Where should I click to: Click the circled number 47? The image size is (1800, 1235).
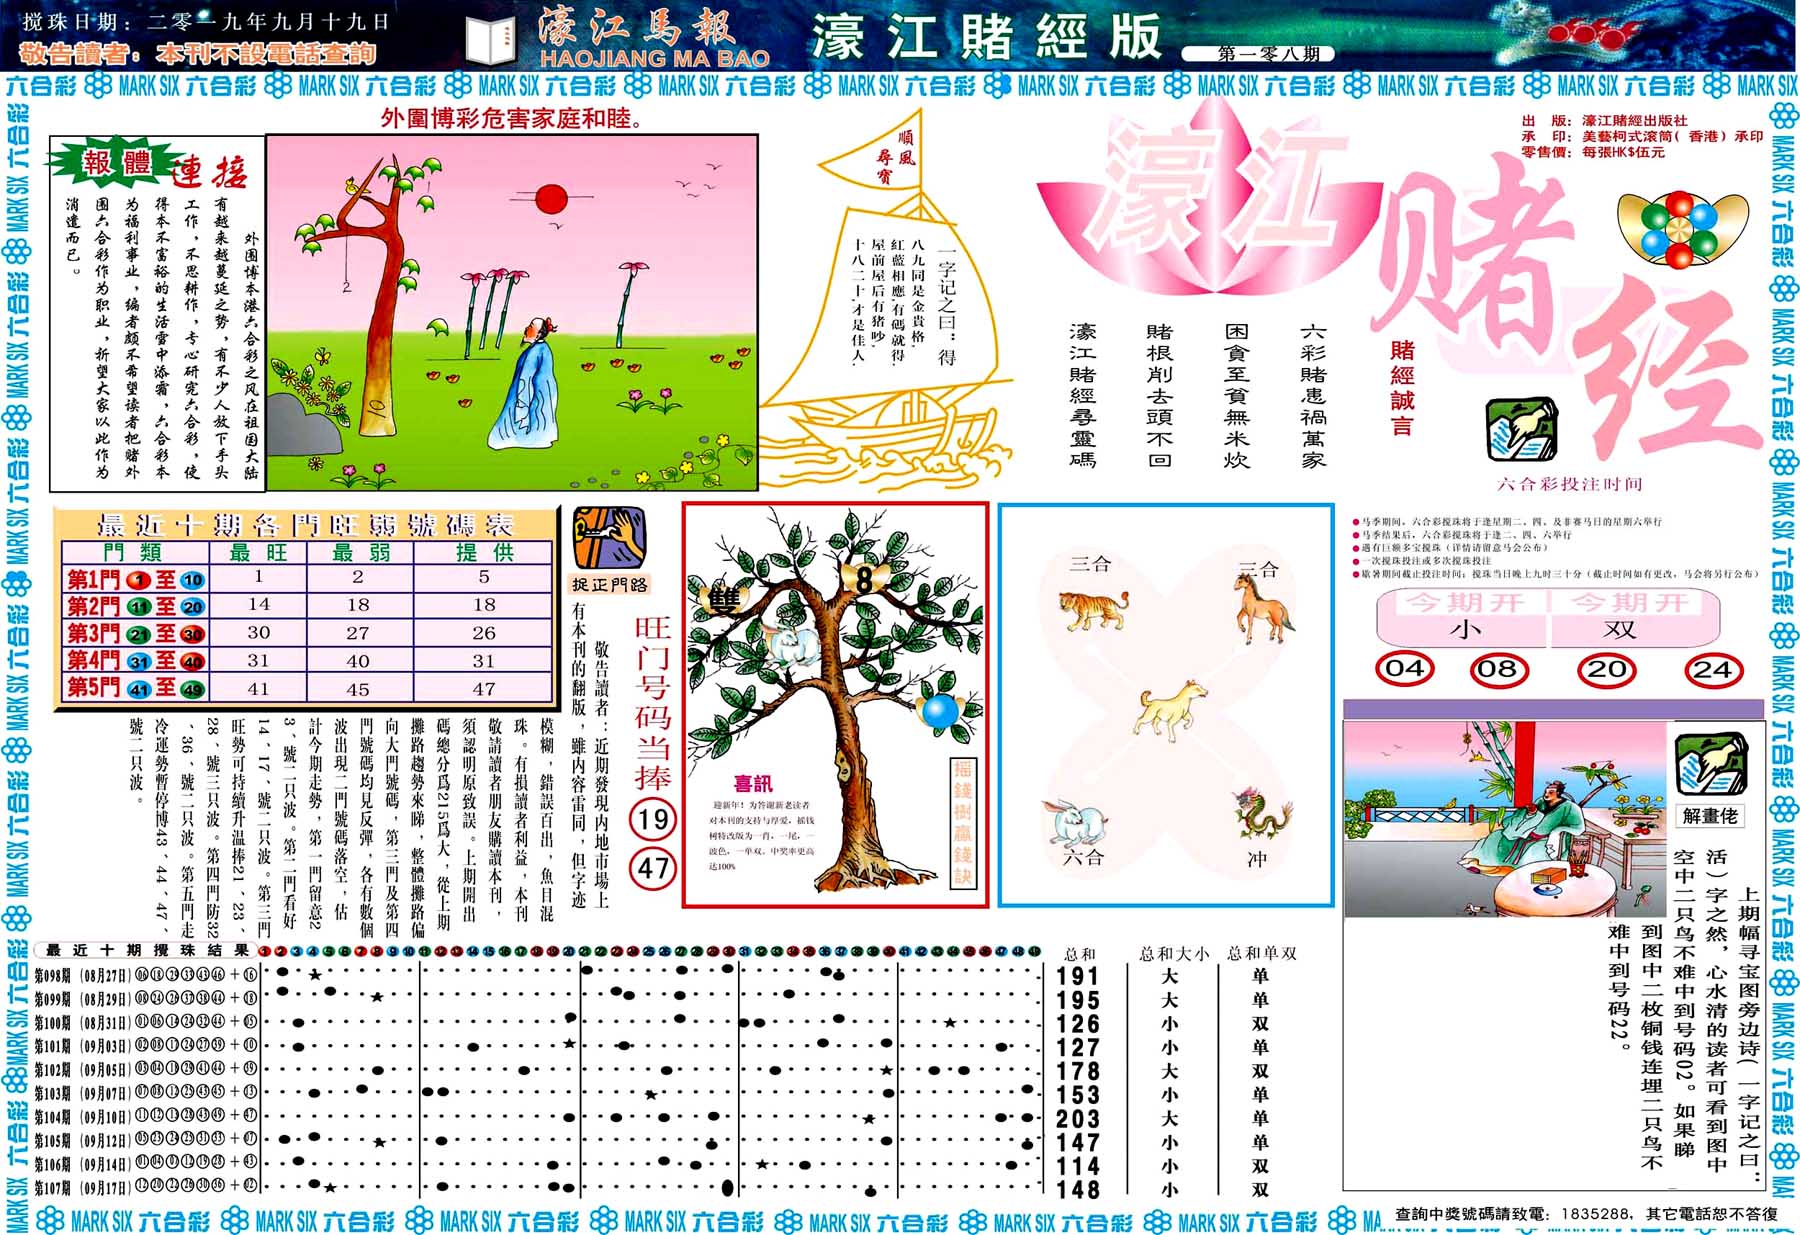[x=653, y=868]
